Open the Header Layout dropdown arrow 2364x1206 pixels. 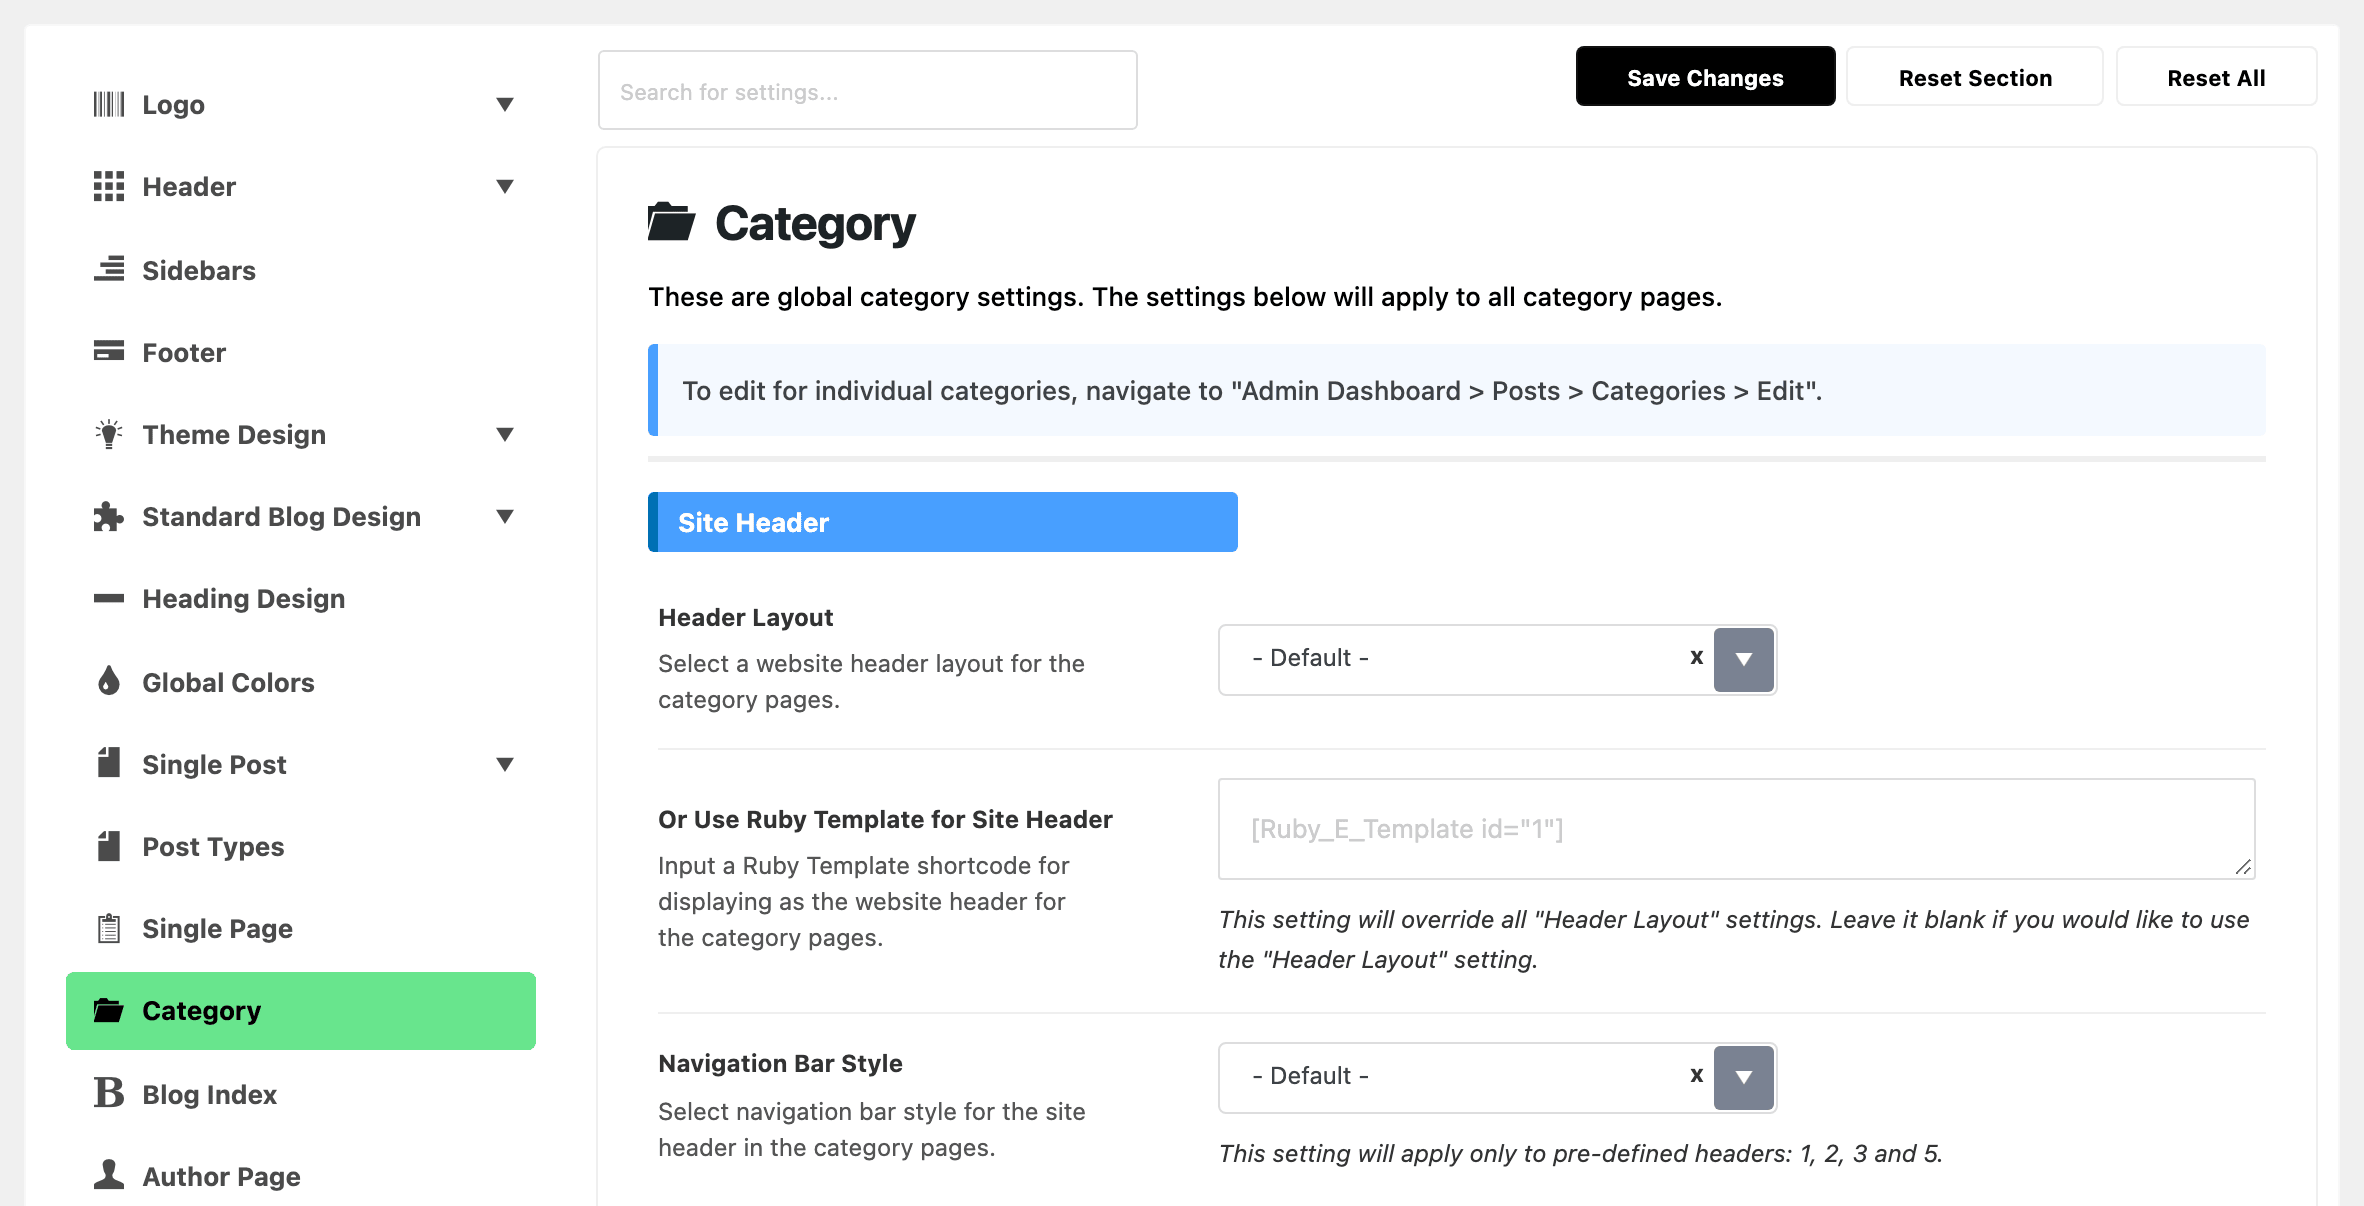point(1744,659)
